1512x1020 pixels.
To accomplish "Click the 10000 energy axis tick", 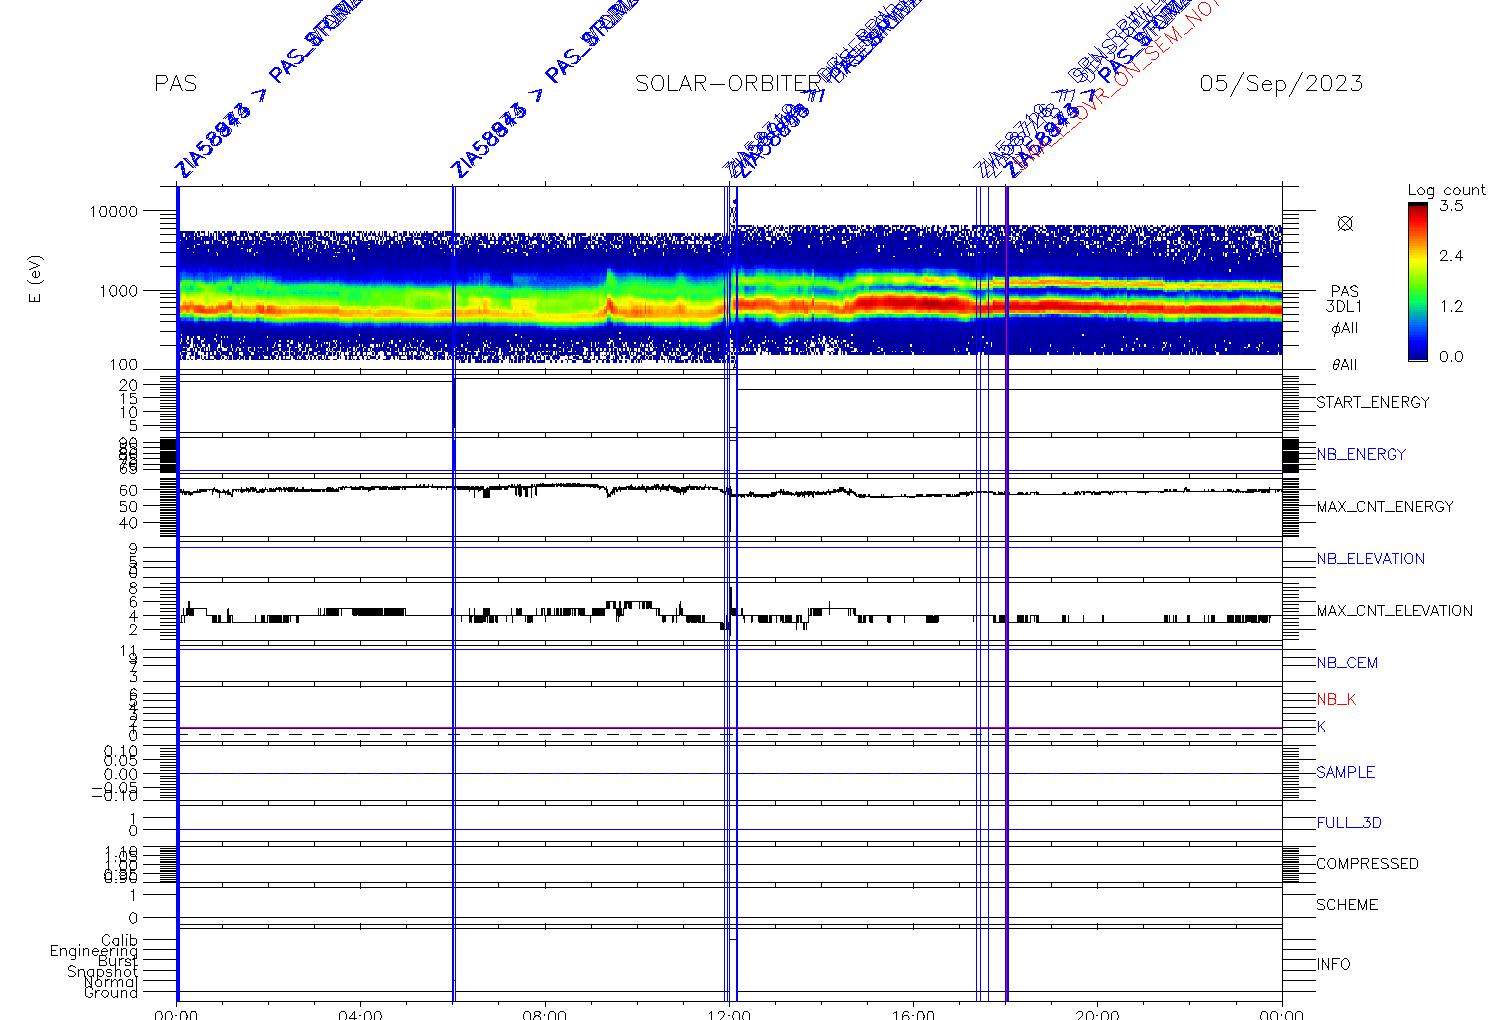I will pyautogui.click(x=112, y=211).
